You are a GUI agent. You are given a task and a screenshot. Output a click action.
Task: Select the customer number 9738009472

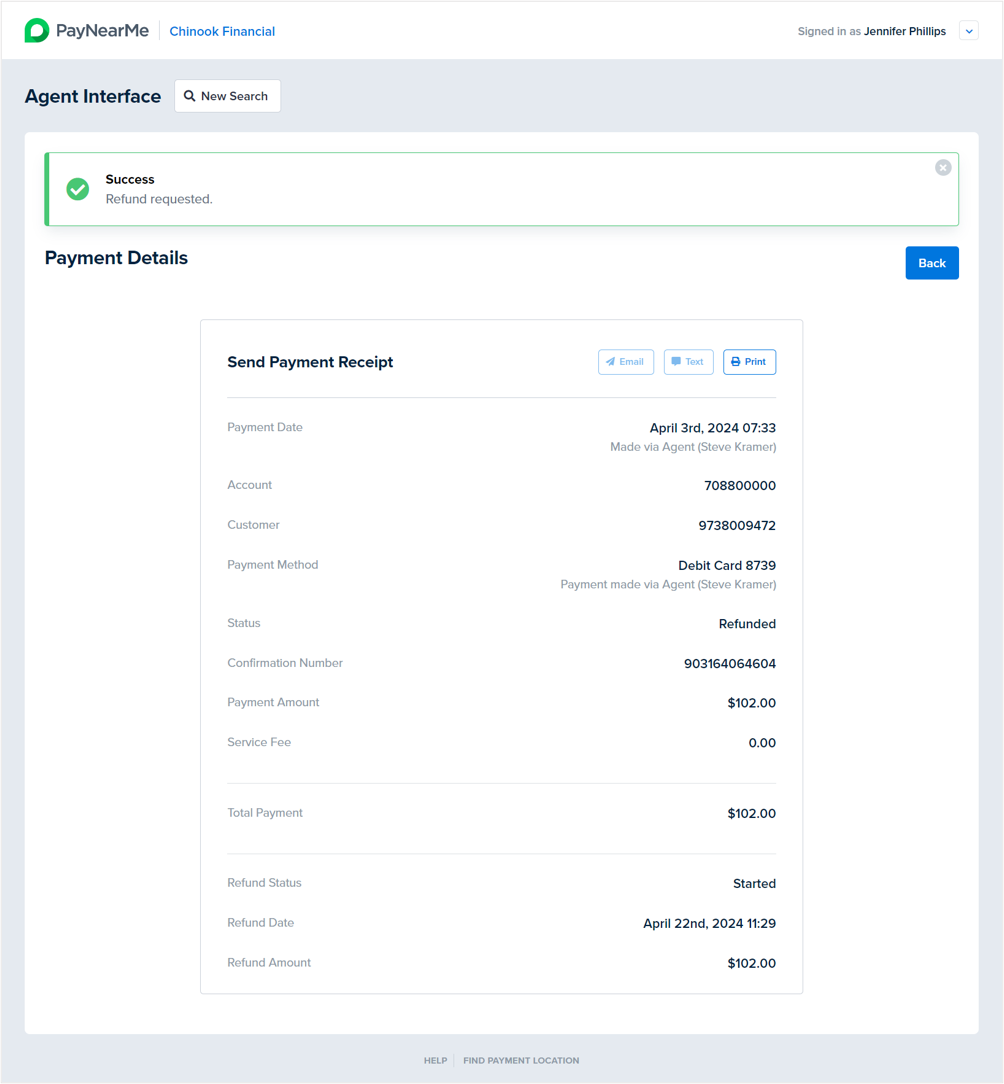point(737,525)
